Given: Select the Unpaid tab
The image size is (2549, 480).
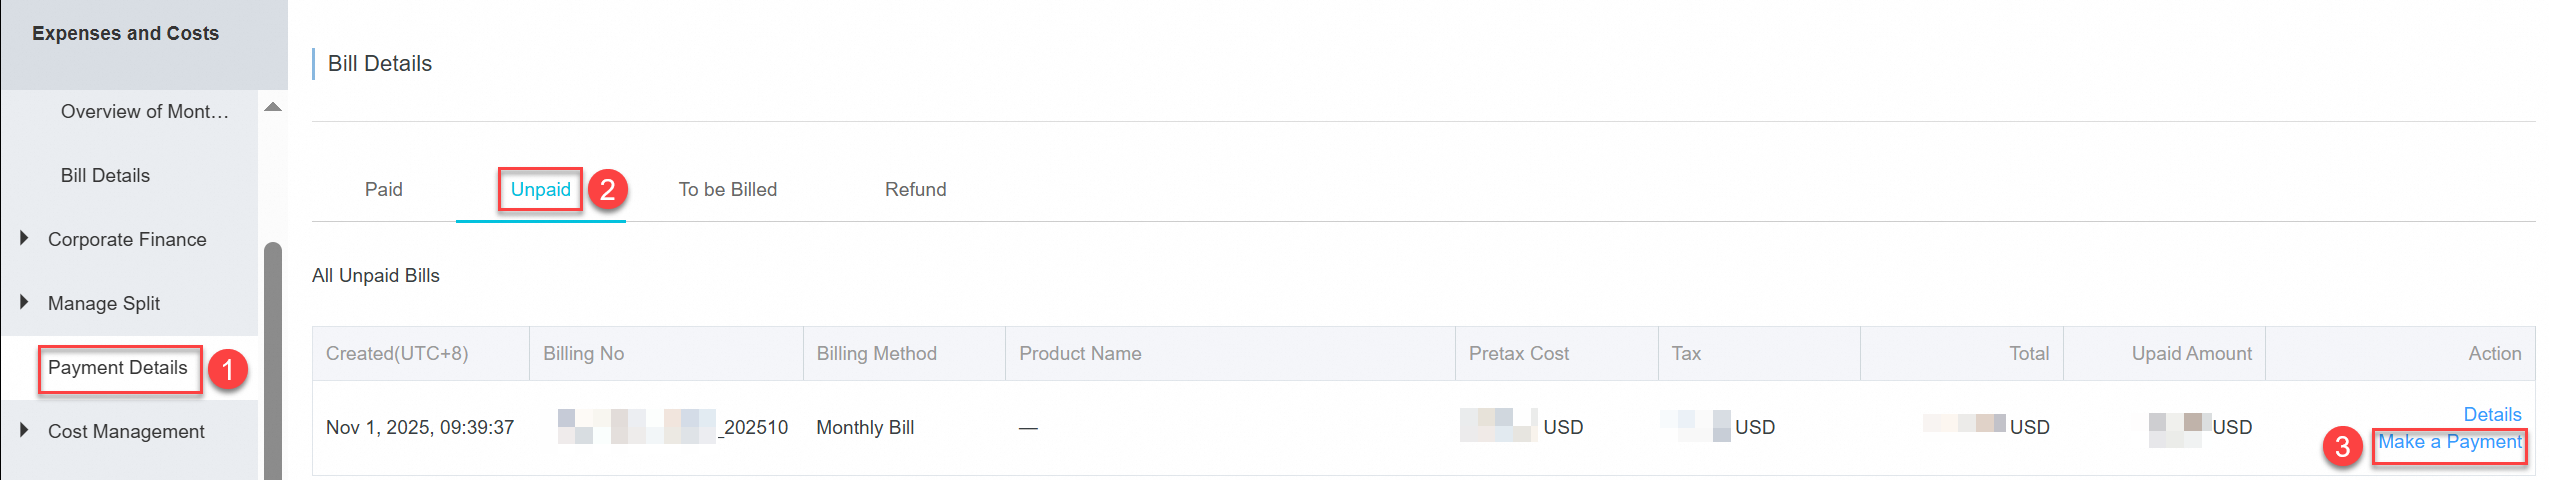Looking at the screenshot, I should tap(540, 189).
